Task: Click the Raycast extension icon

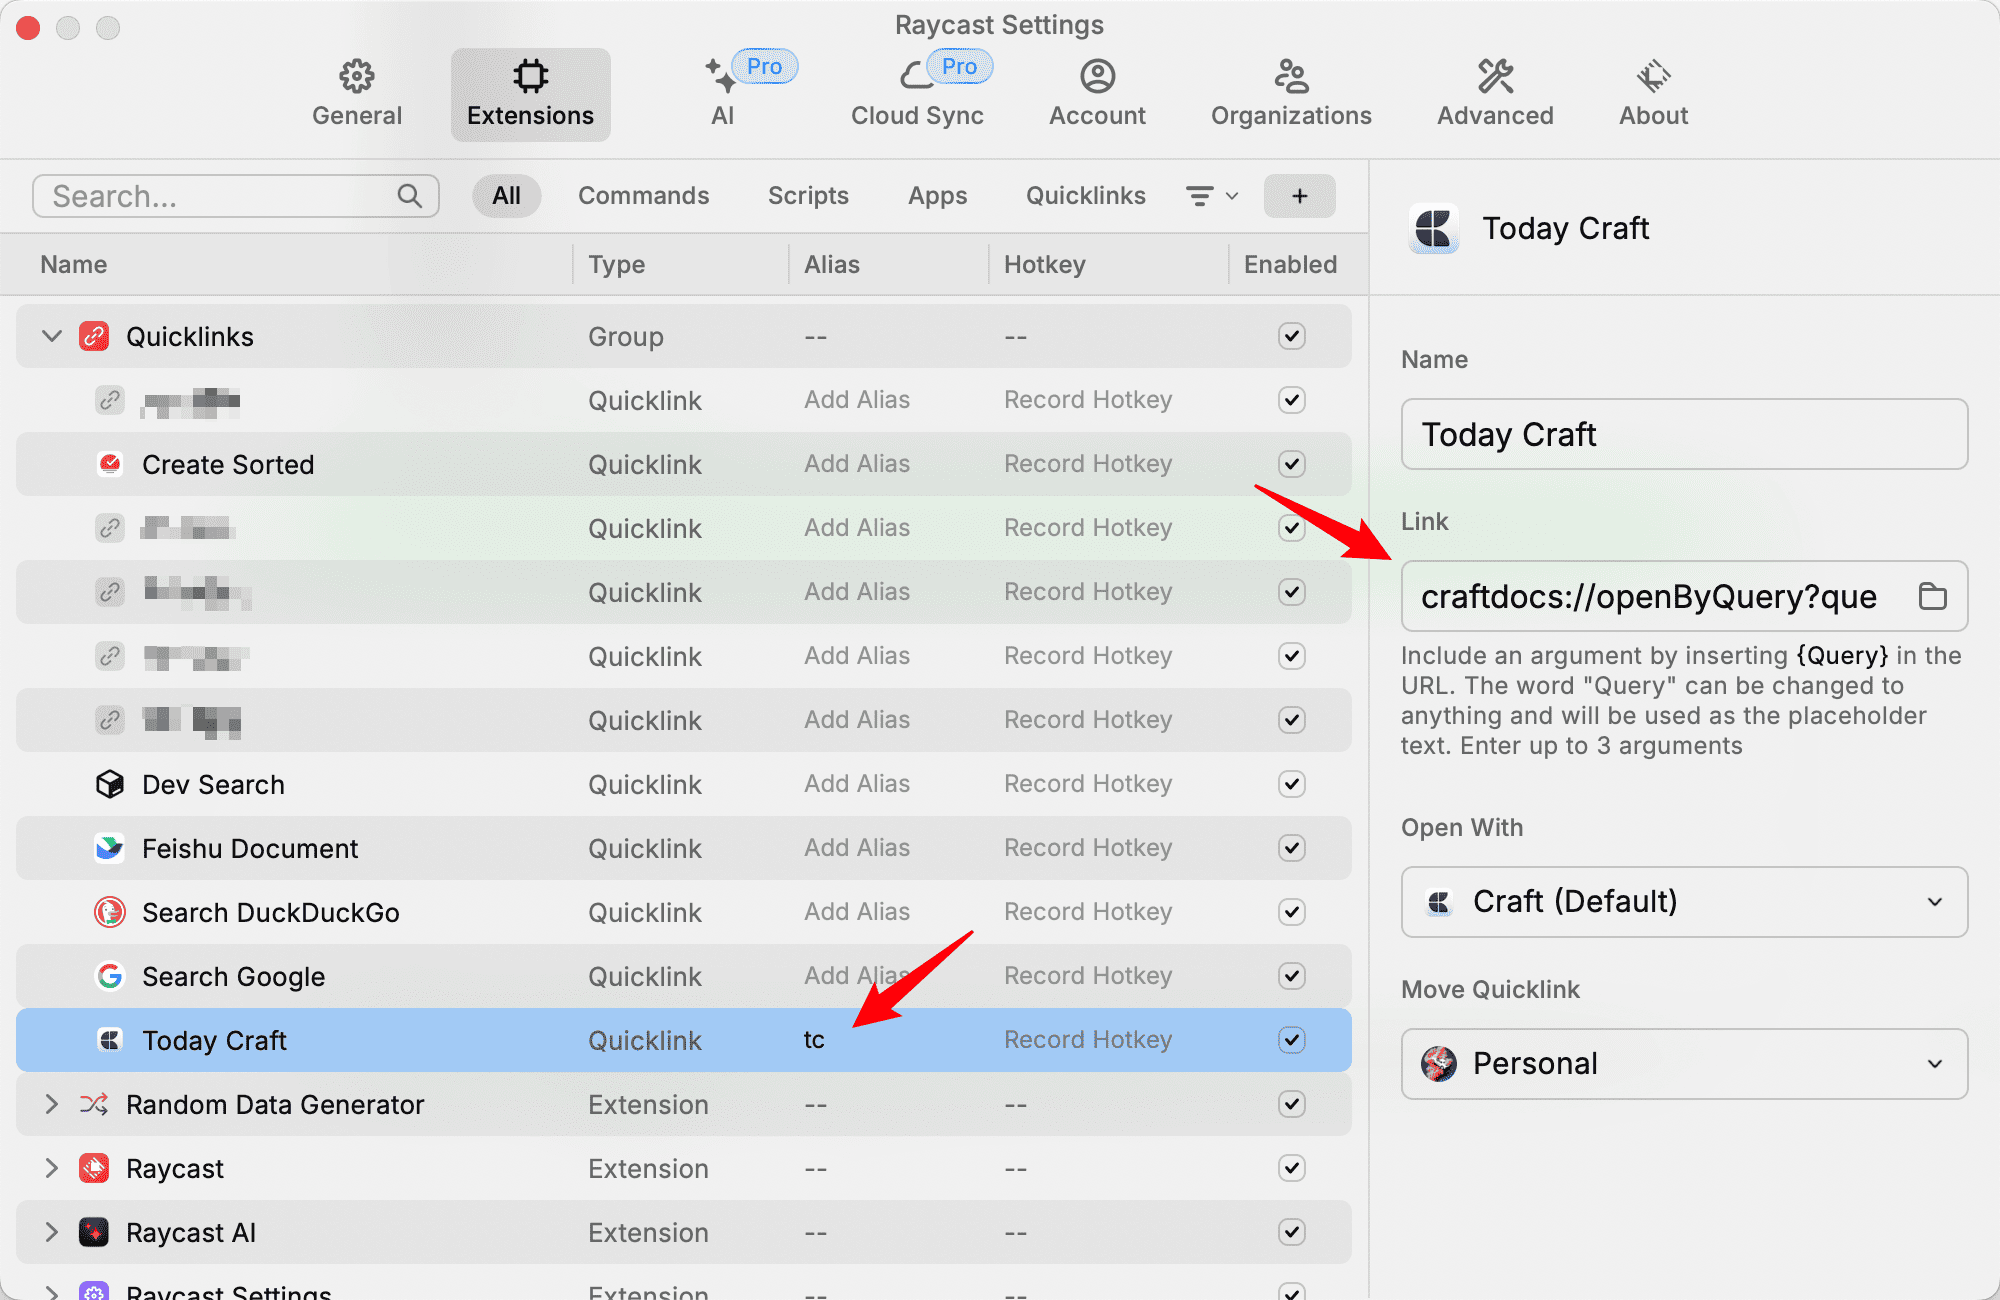Action: [94, 1168]
